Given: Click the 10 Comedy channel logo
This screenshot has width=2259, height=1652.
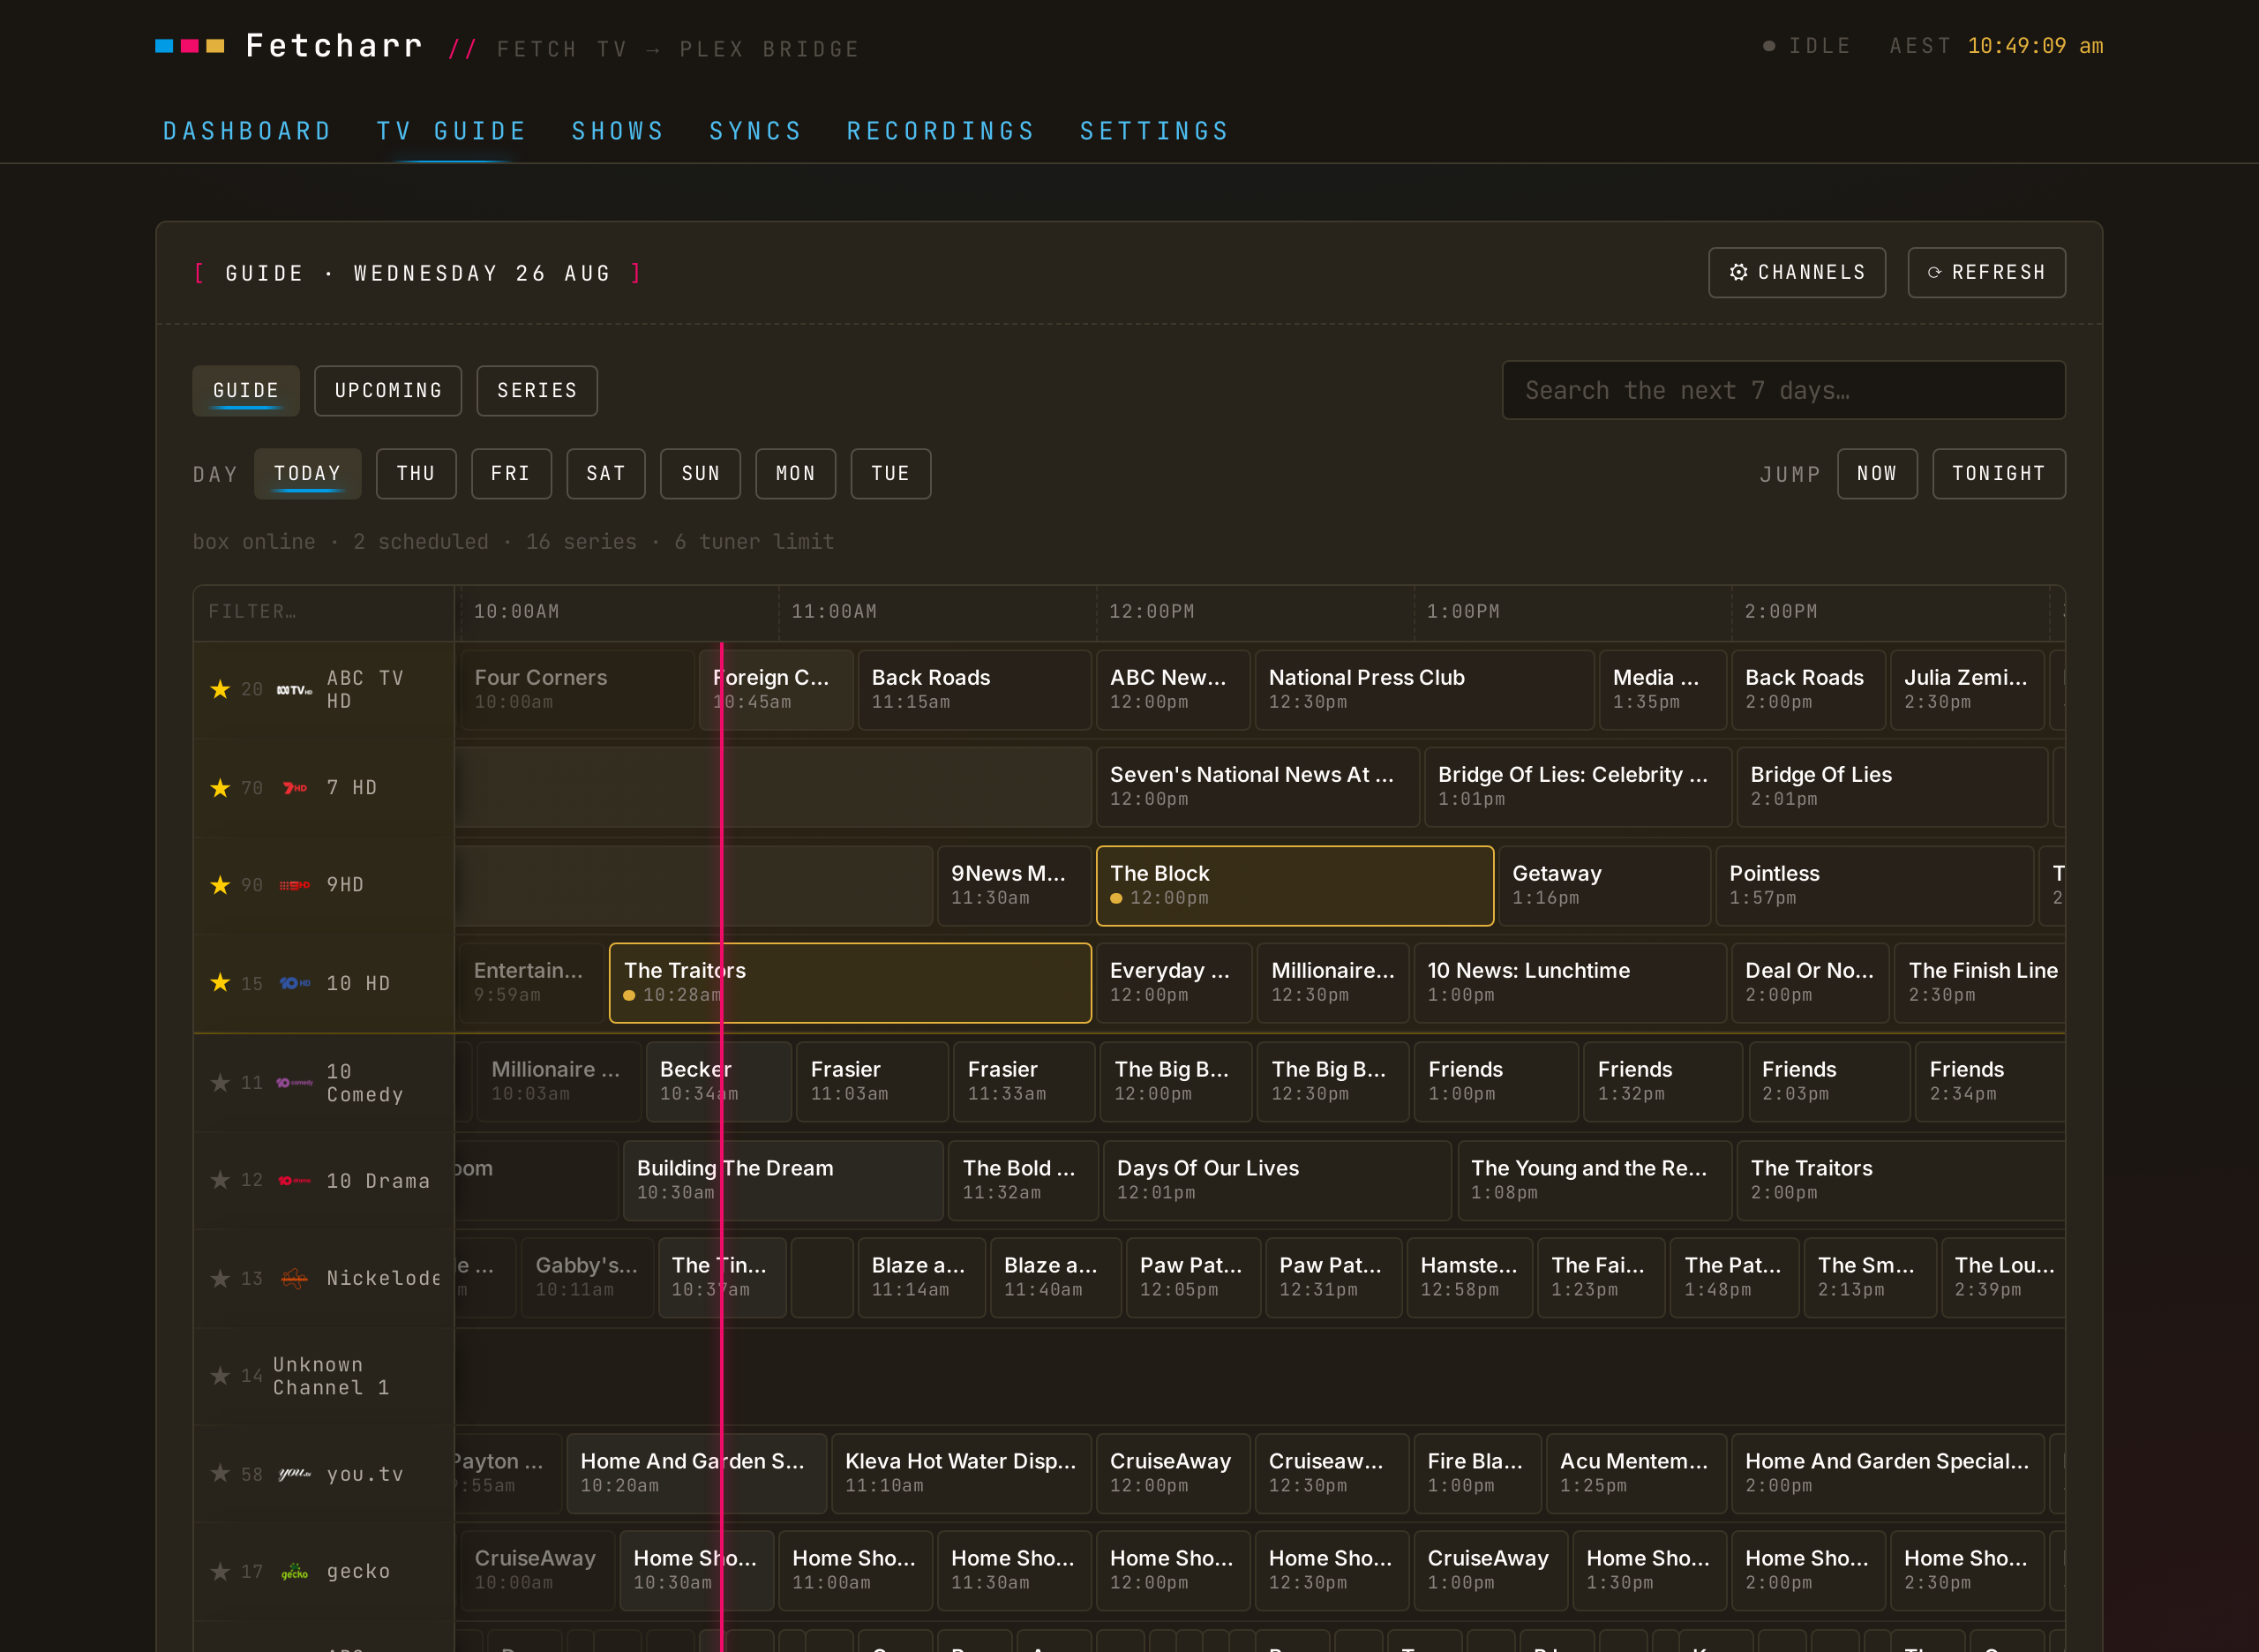Looking at the screenshot, I should click(294, 1083).
